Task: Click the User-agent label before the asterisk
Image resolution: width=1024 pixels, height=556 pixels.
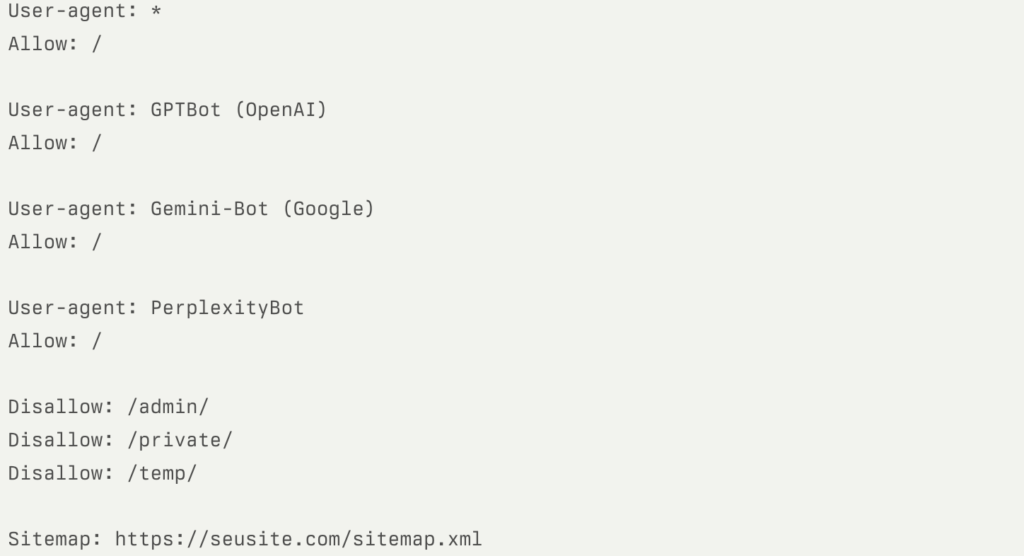Action: 73,11
